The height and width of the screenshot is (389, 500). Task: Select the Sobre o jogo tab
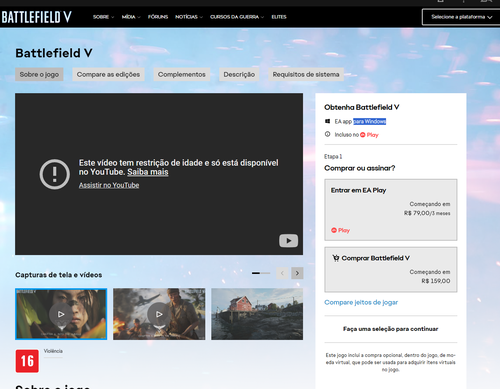point(39,74)
